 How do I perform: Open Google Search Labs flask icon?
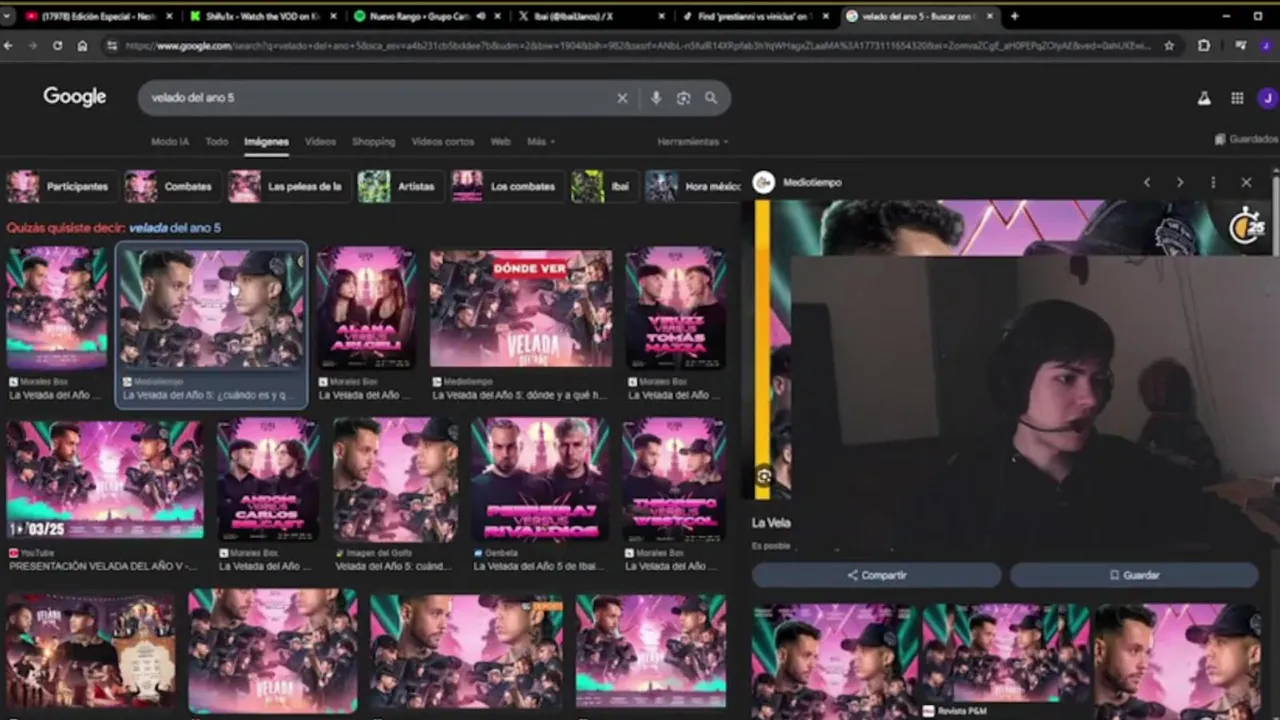coord(1204,98)
